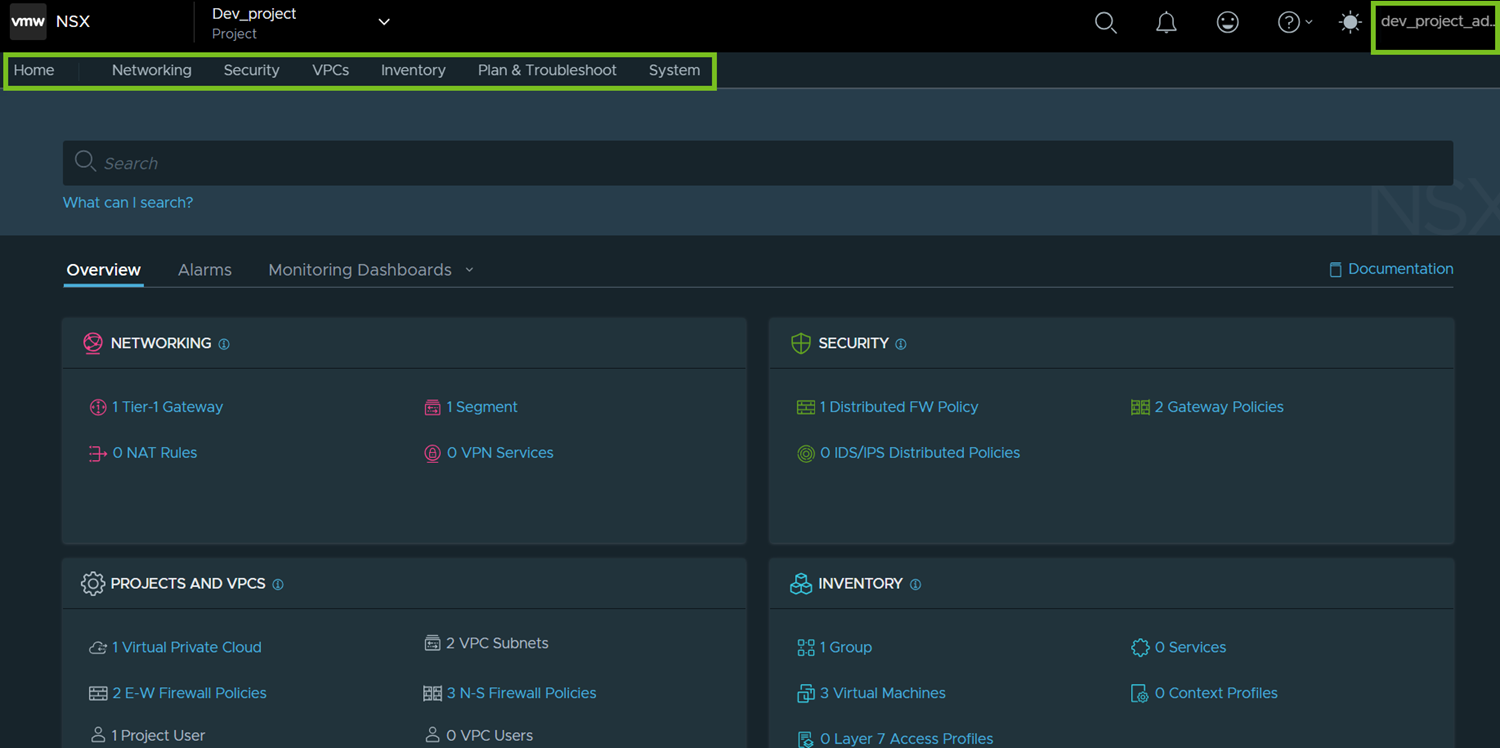
Task: Open the 3 Virtual Machines link
Action: (883, 693)
